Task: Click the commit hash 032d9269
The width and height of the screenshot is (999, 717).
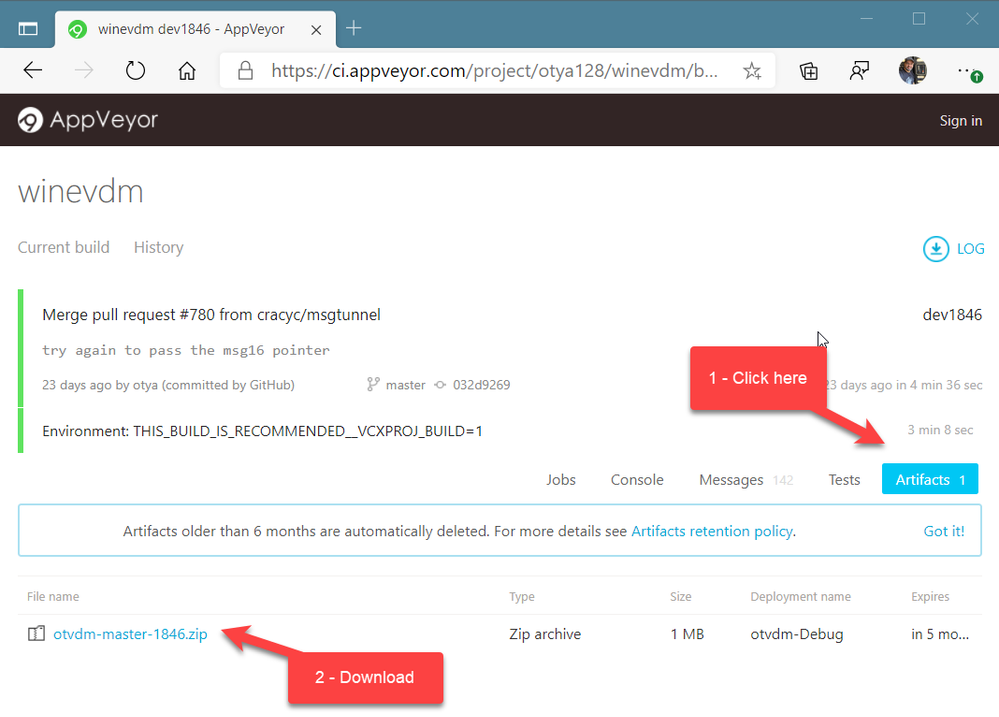Action: pos(481,384)
